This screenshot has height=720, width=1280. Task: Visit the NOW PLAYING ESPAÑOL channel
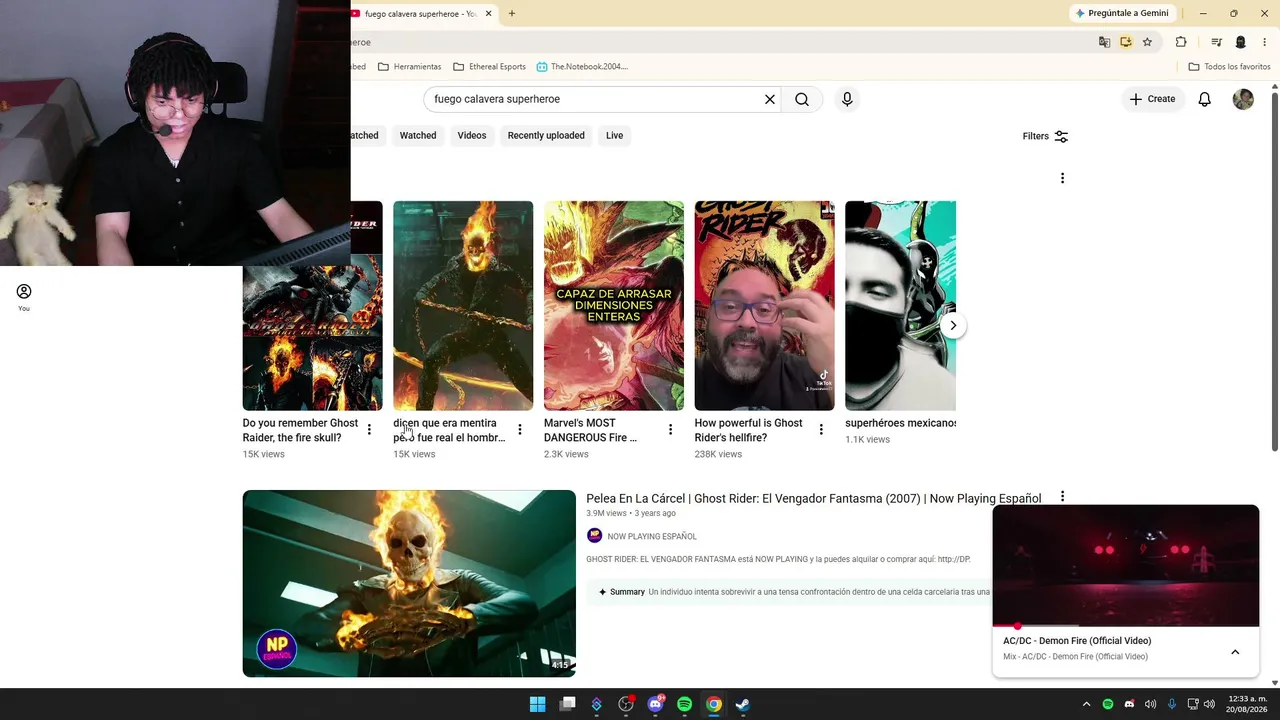[652, 536]
